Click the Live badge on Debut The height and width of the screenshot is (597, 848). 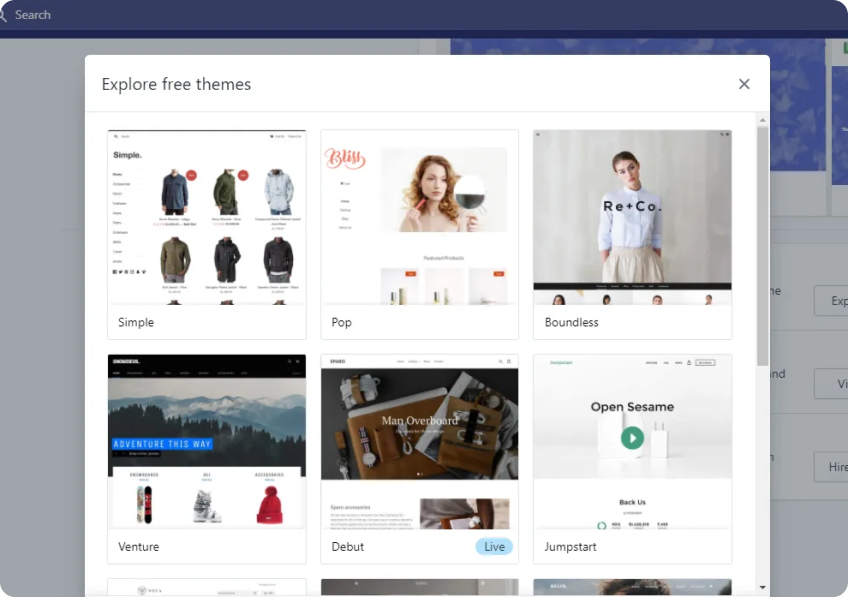click(494, 547)
